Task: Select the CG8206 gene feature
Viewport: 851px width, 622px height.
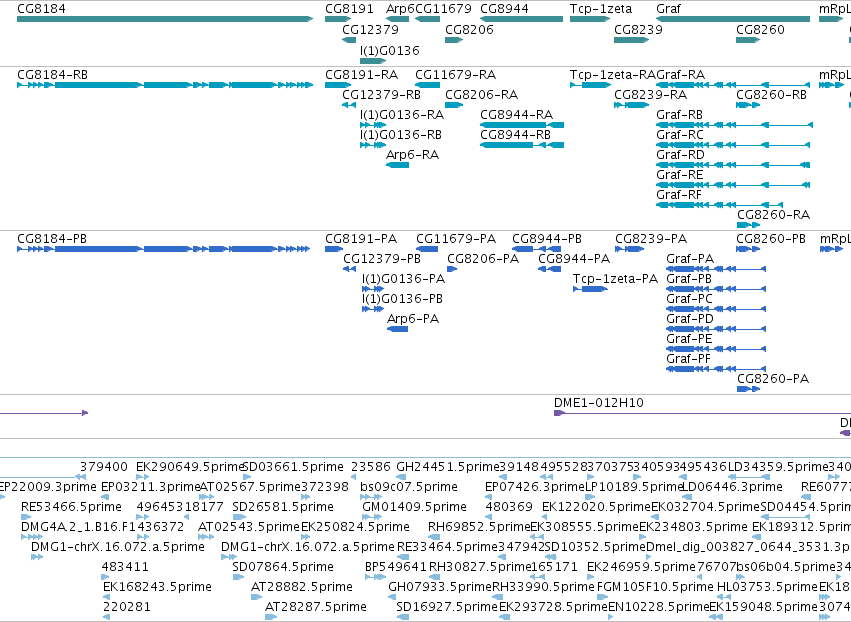Action: (x=454, y=40)
